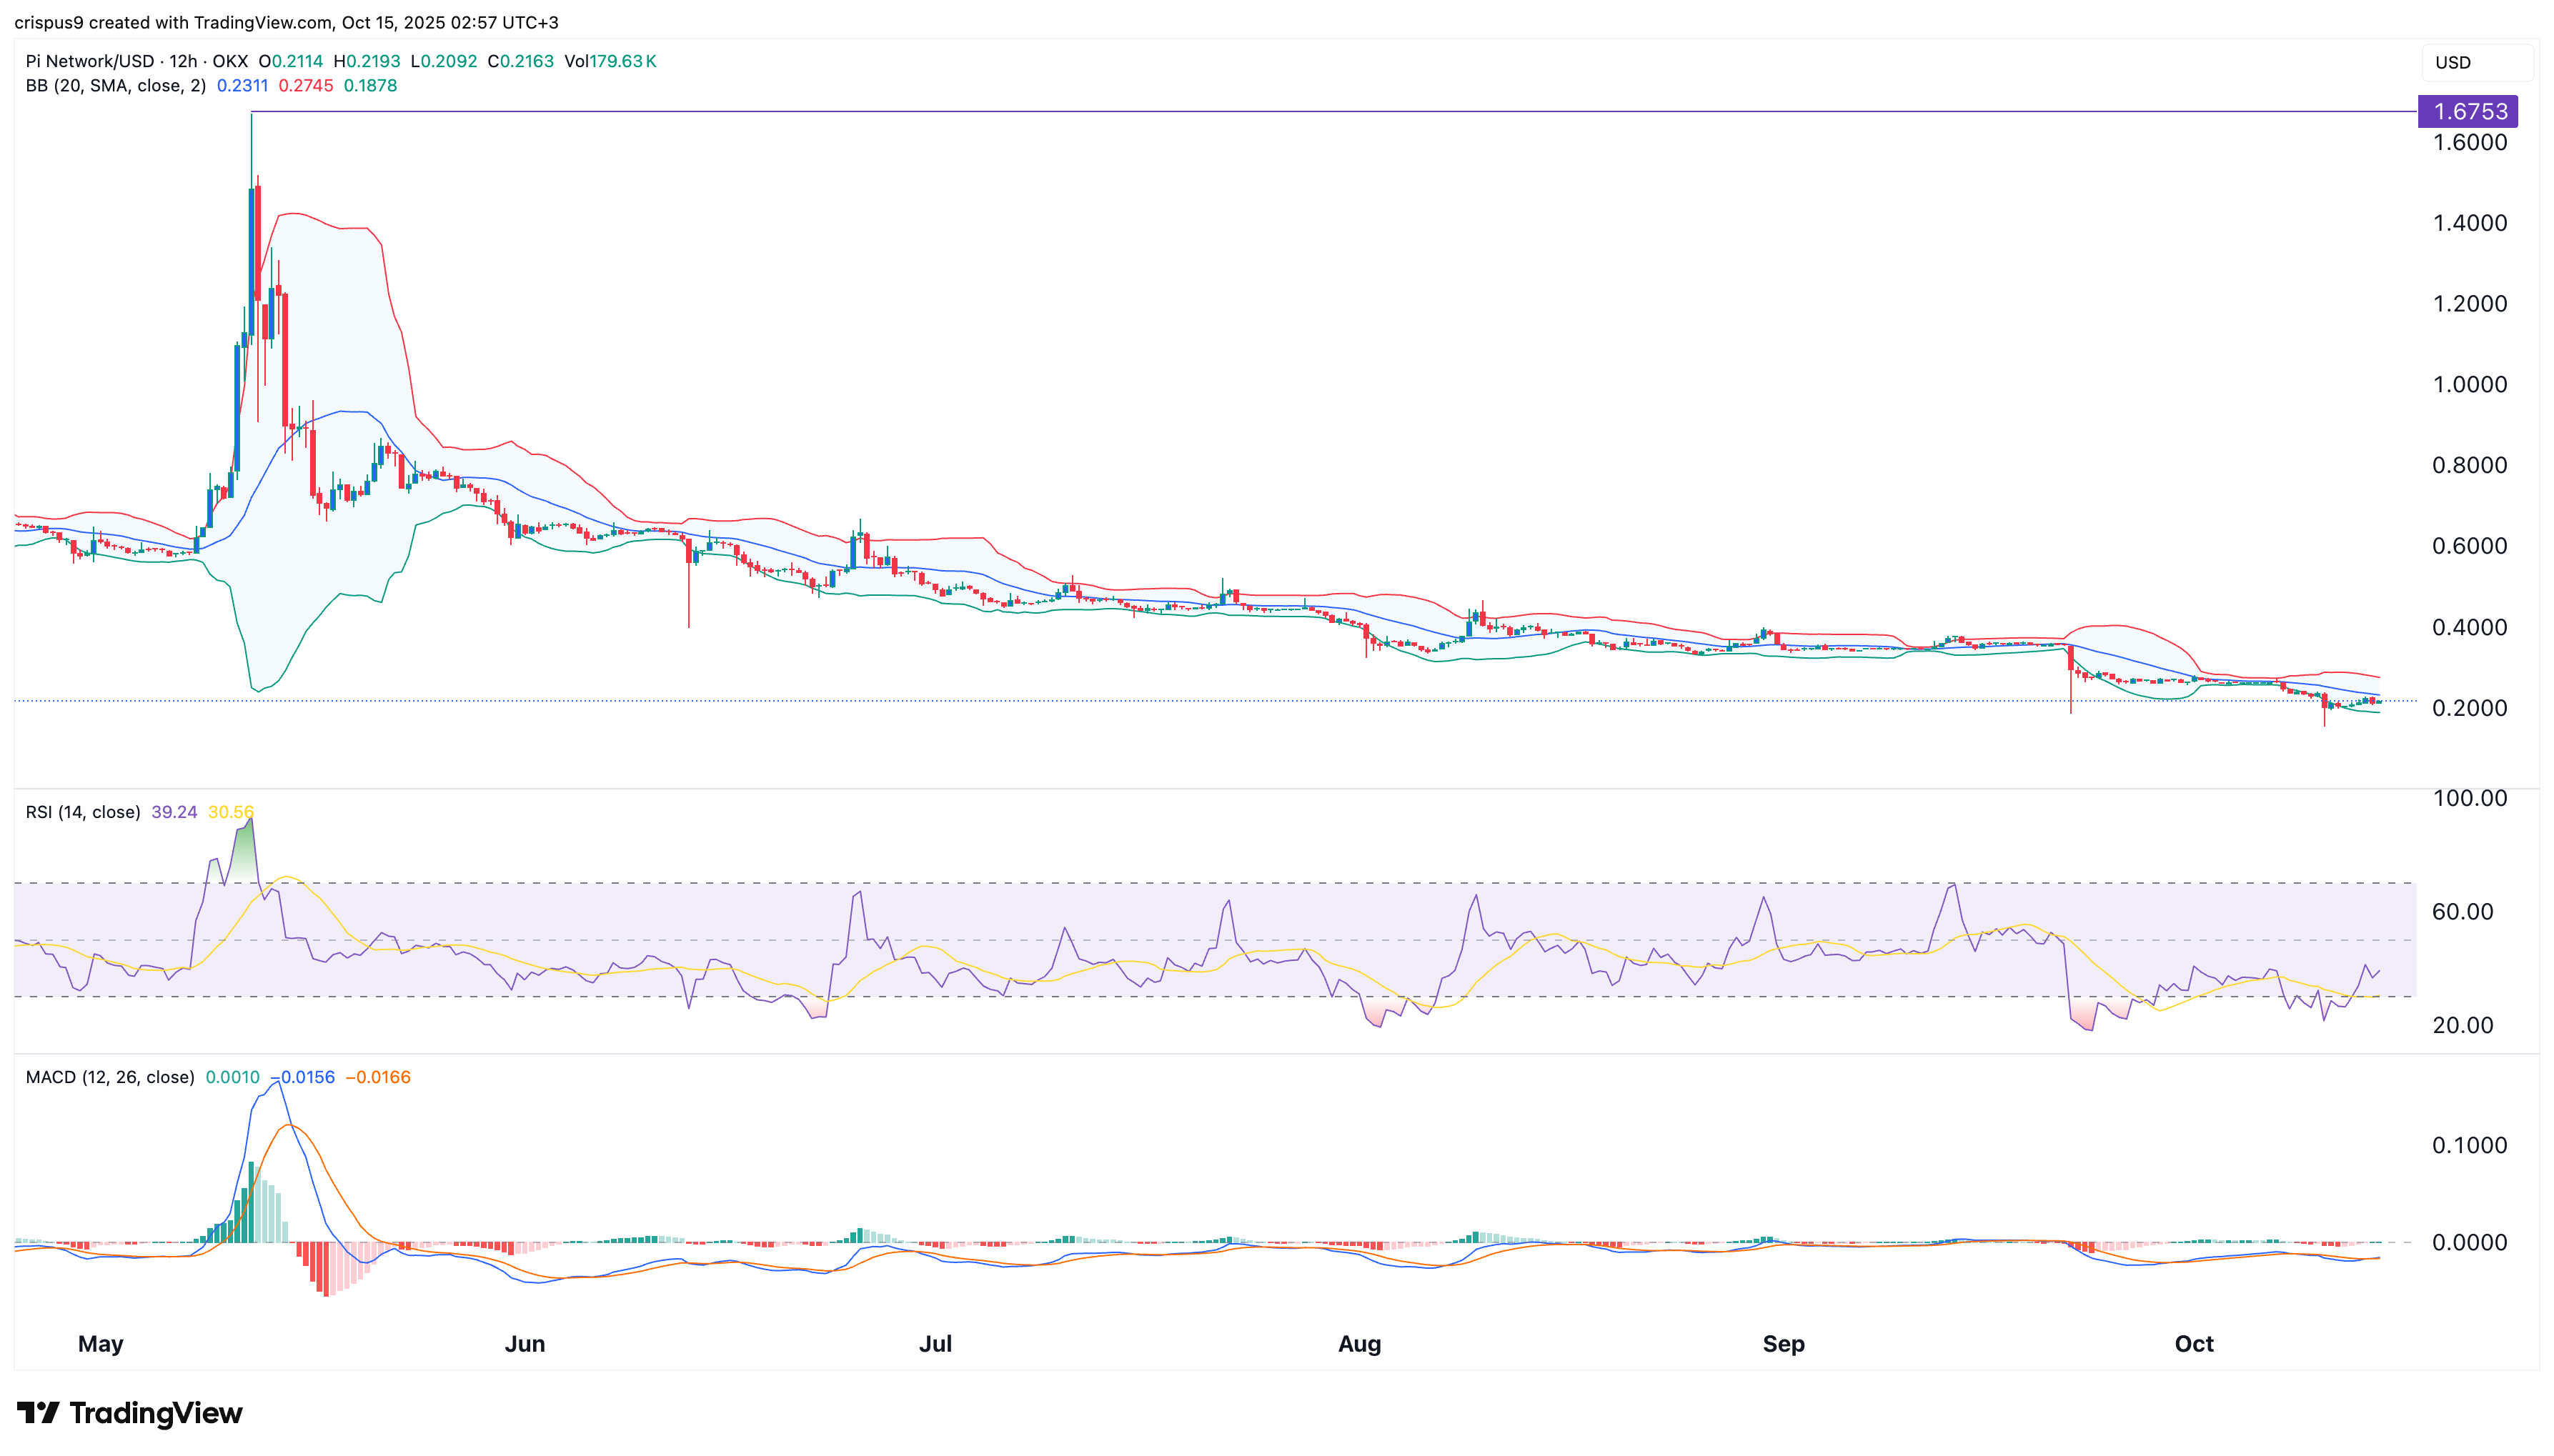The image size is (2554, 1456).
Task: Click the BB (20, SMA, close, 2) legend
Action: click(x=115, y=86)
